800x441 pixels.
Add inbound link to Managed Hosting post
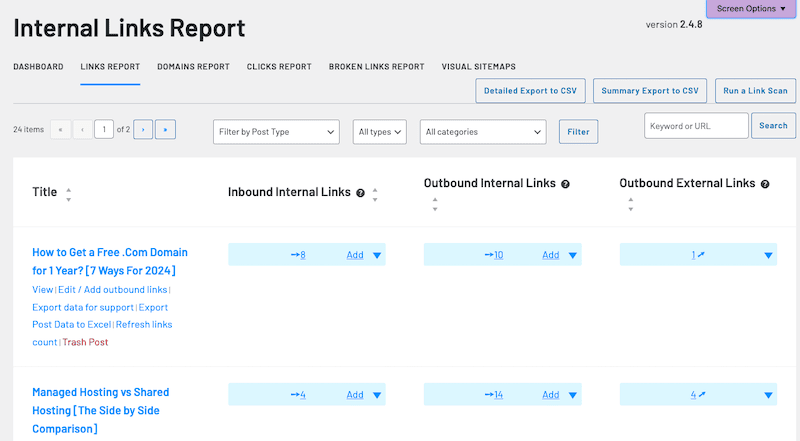[355, 395]
